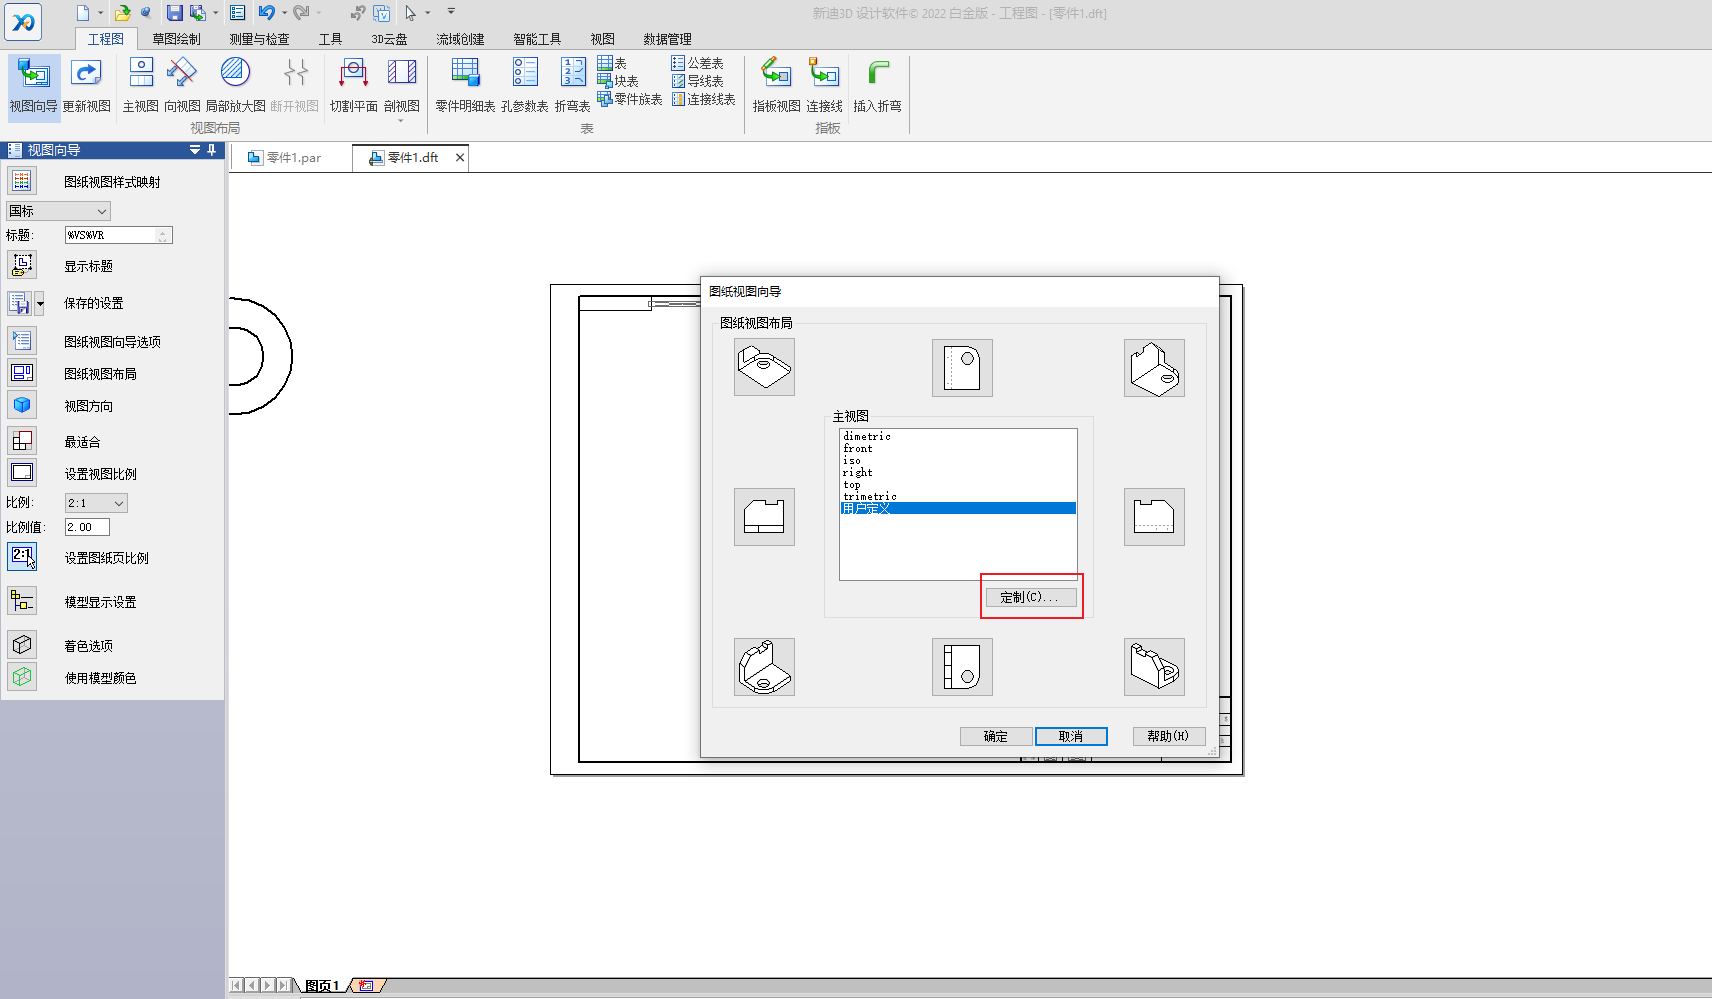
Task: Click the 确定 button in the dialog
Action: (x=995, y=736)
